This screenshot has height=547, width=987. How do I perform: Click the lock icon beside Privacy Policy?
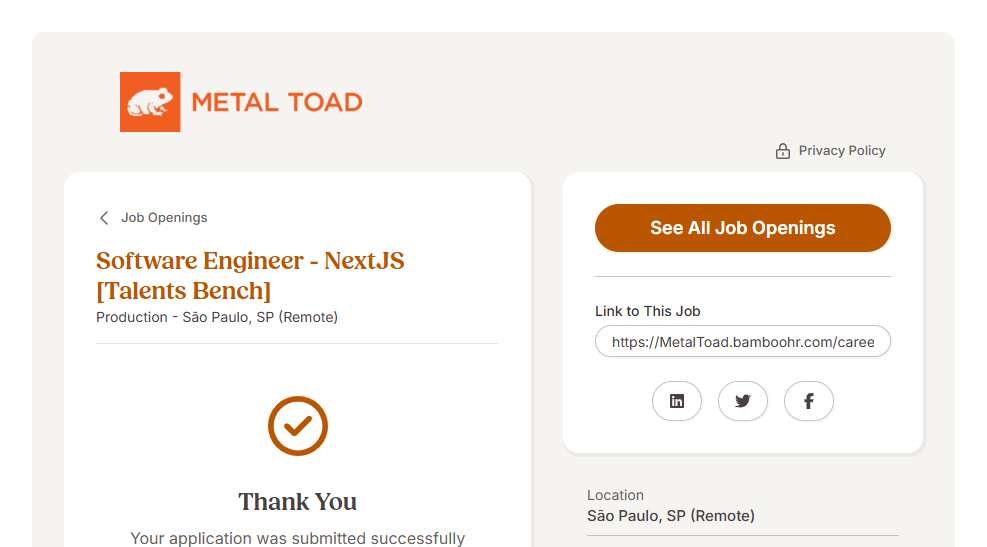click(x=783, y=151)
